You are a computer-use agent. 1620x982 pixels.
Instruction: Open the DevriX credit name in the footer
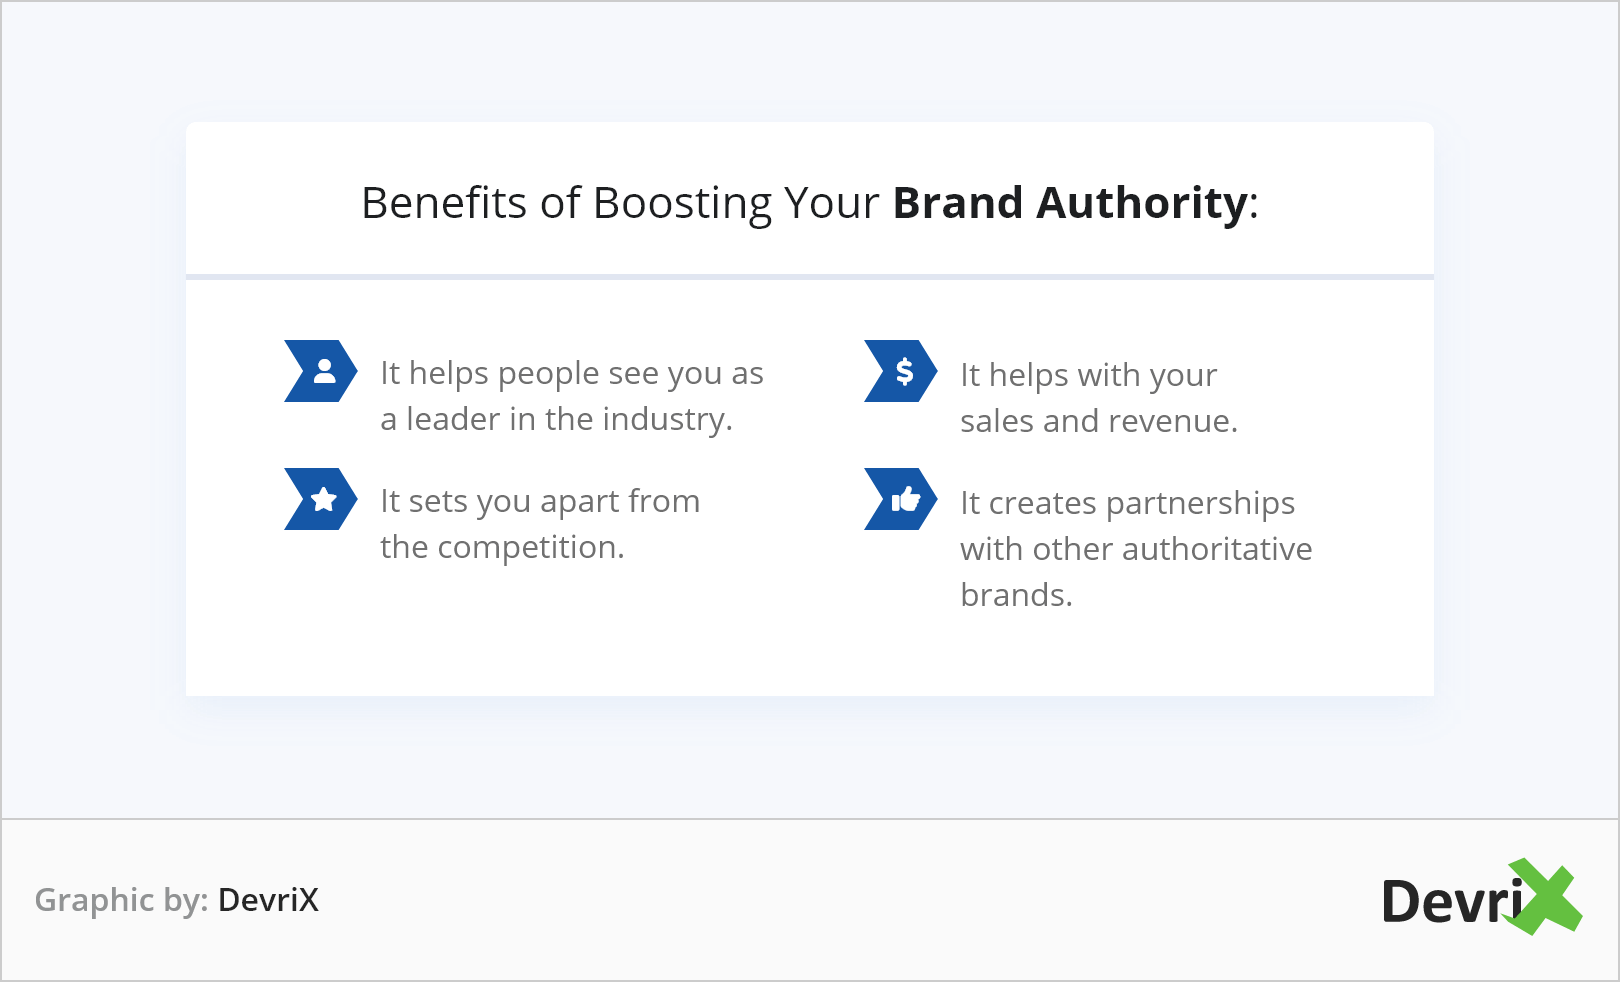pyautogui.click(x=268, y=900)
